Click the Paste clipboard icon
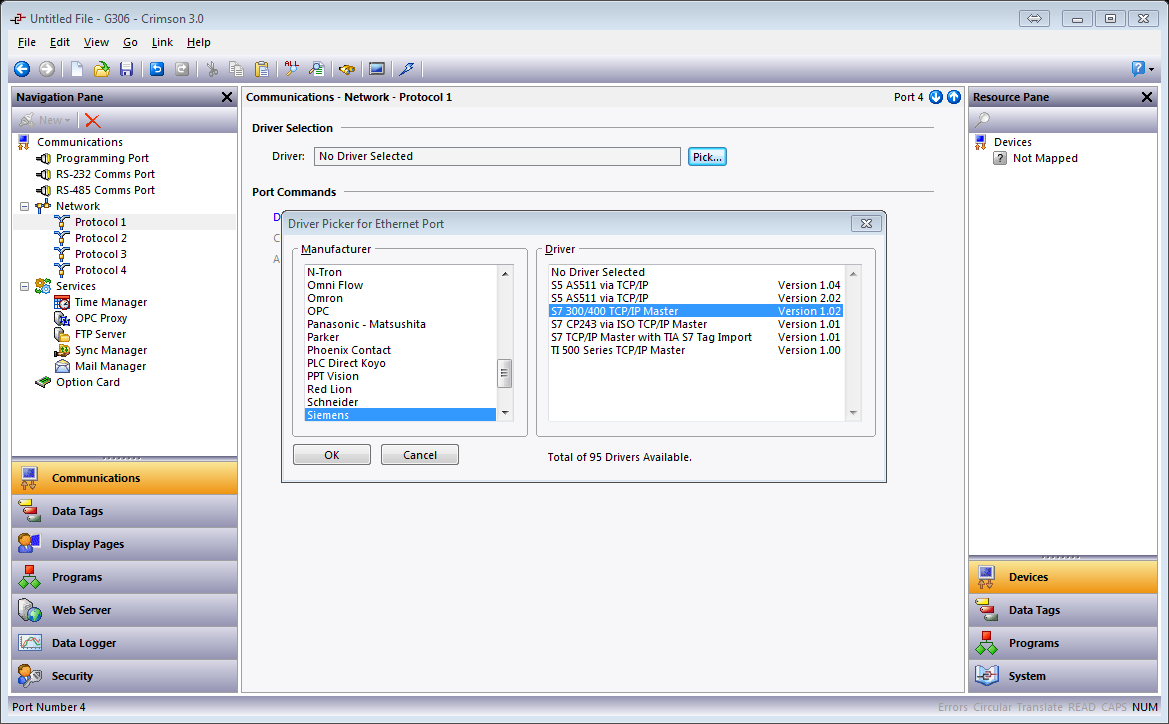 tap(262, 69)
